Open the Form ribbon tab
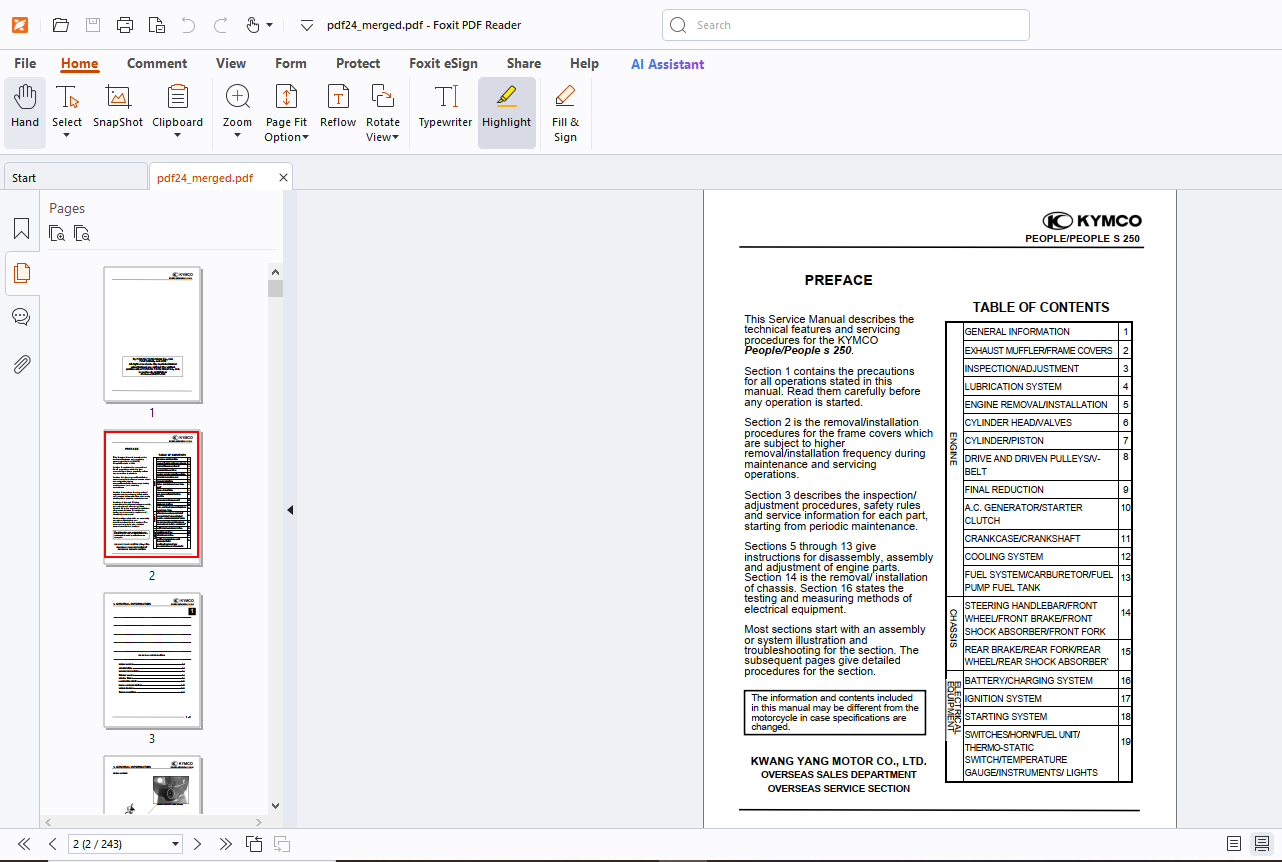Image resolution: width=1282 pixels, height=862 pixels. point(291,63)
